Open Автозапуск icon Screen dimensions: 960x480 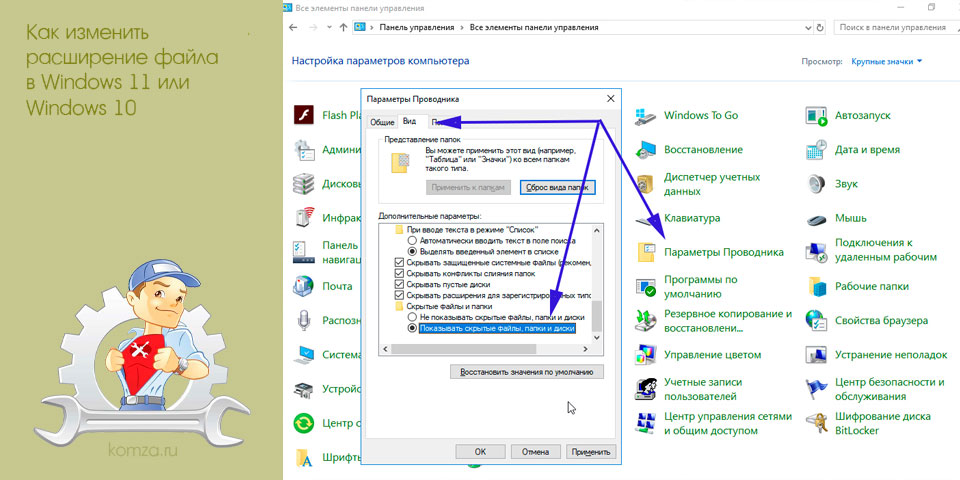pyautogui.click(x=816, y=116)
